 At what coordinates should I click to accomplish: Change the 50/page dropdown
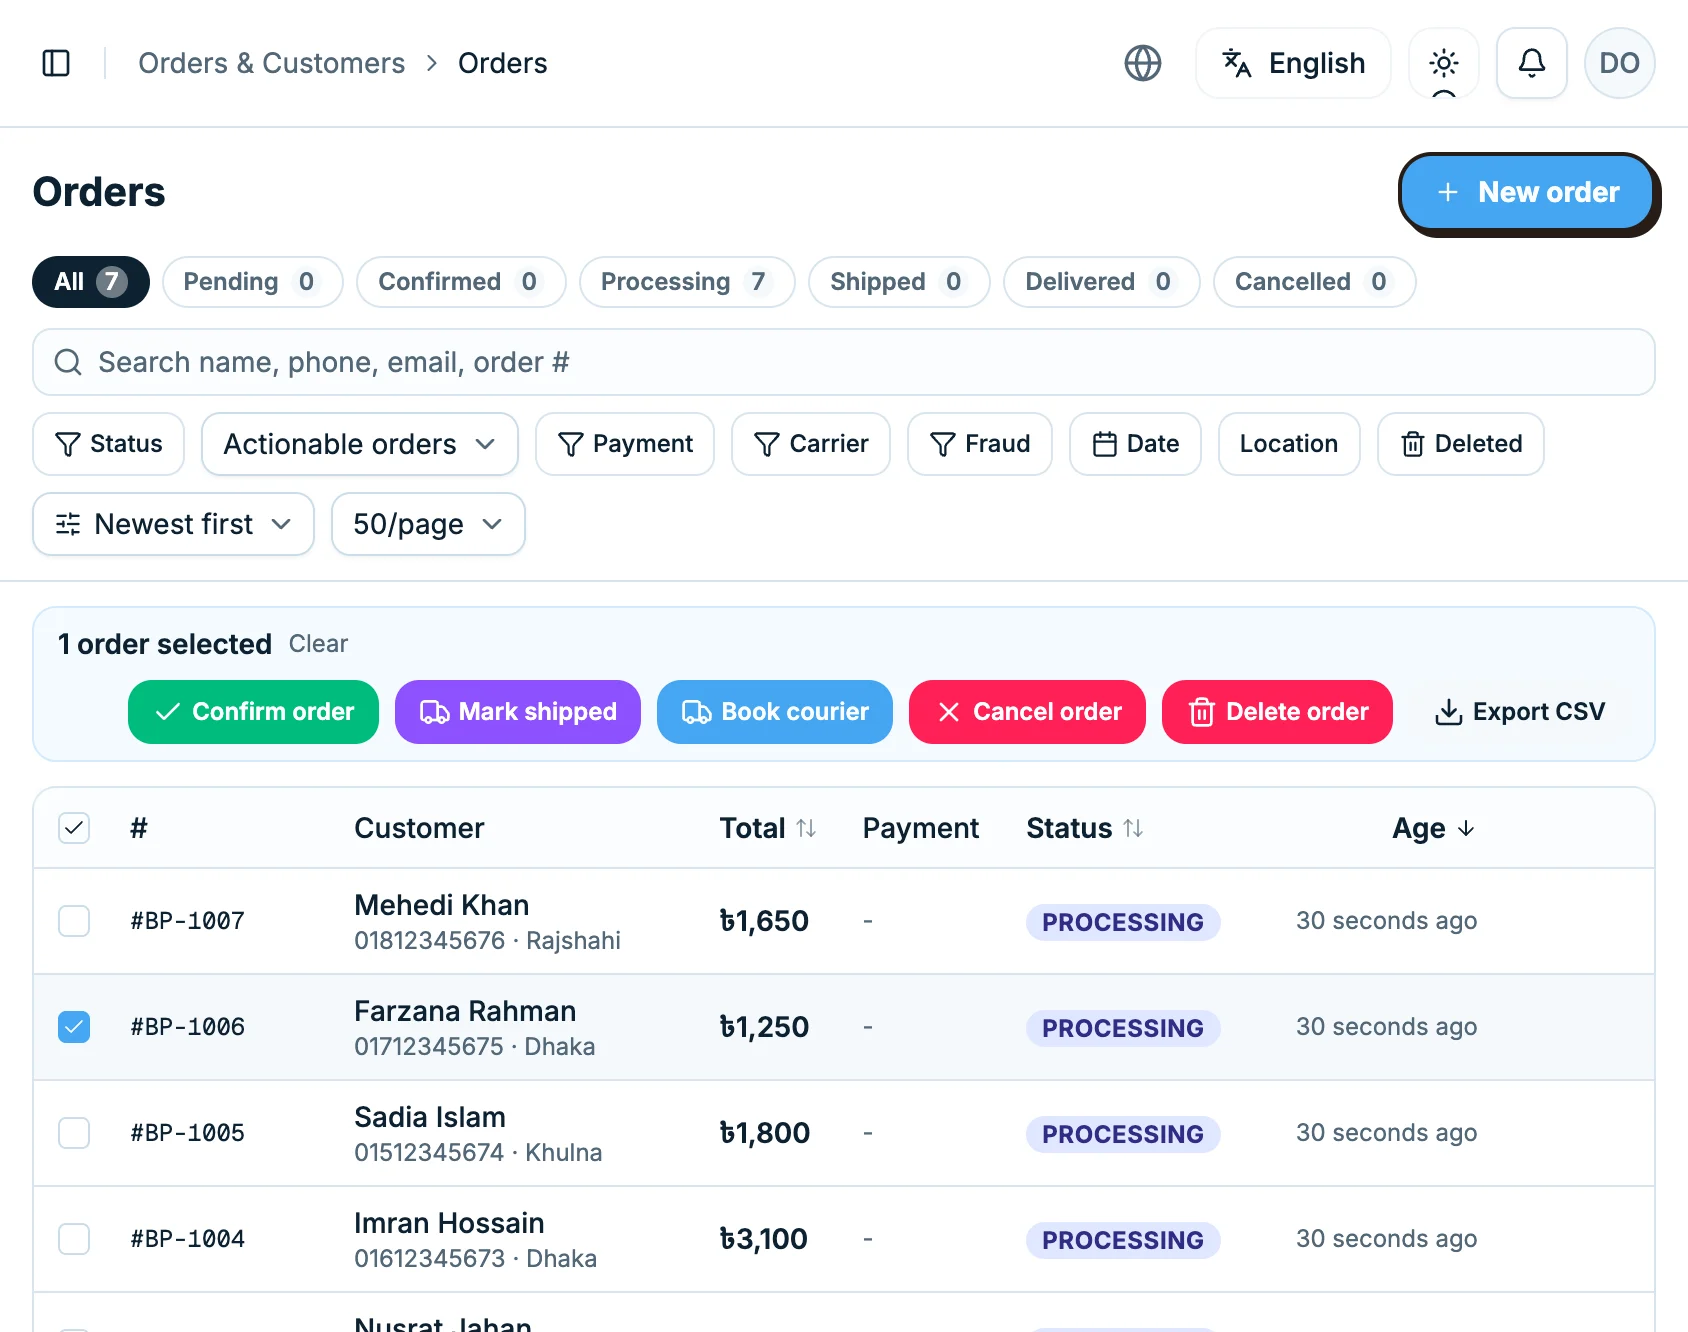click(x=428, y=524)
